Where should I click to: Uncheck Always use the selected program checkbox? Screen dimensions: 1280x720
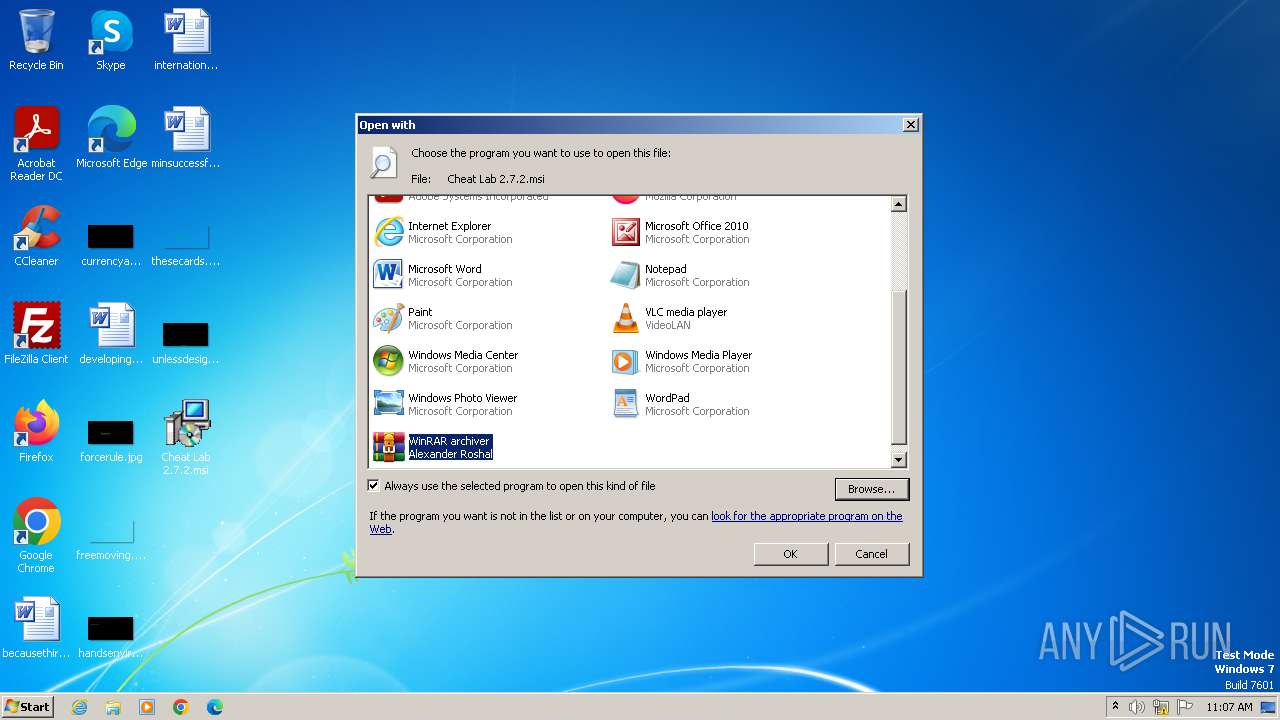click(374, 486)
